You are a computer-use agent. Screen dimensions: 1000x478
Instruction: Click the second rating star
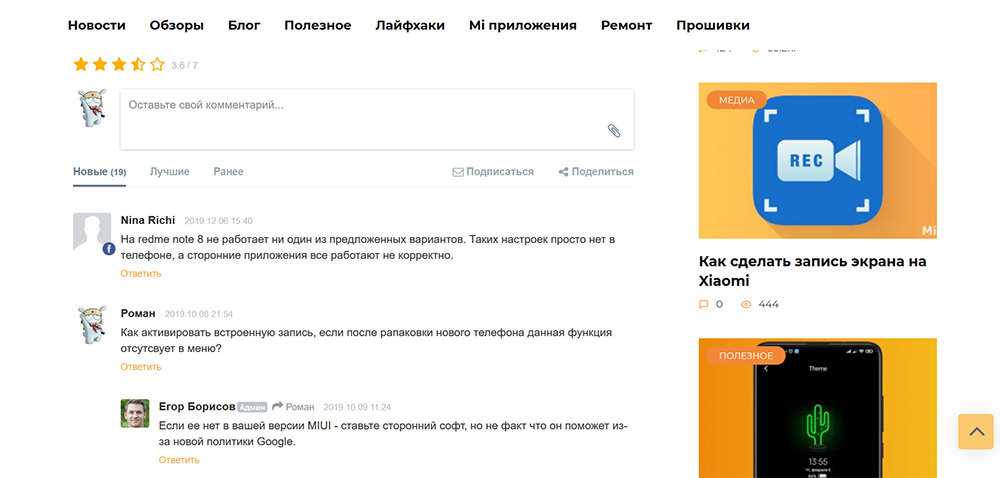(x=99, y=64)
